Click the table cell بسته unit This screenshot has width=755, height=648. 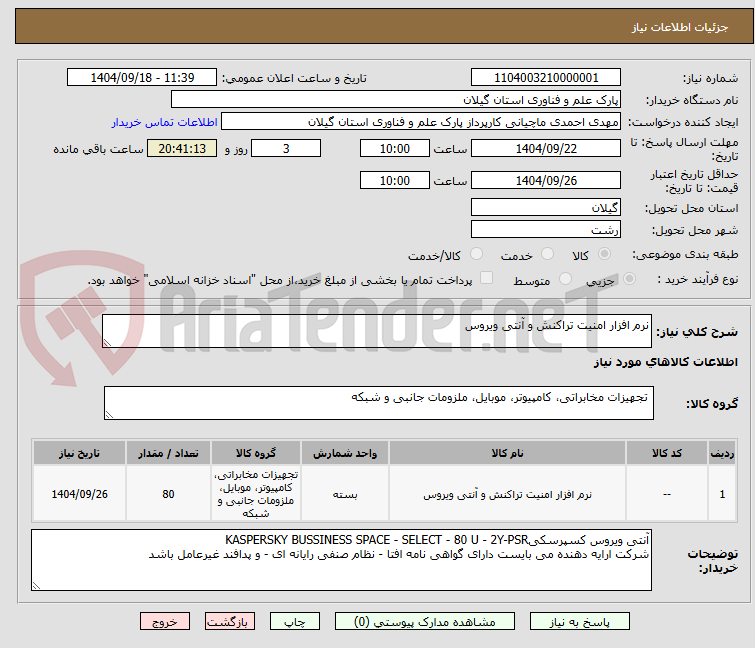[345, 493]
